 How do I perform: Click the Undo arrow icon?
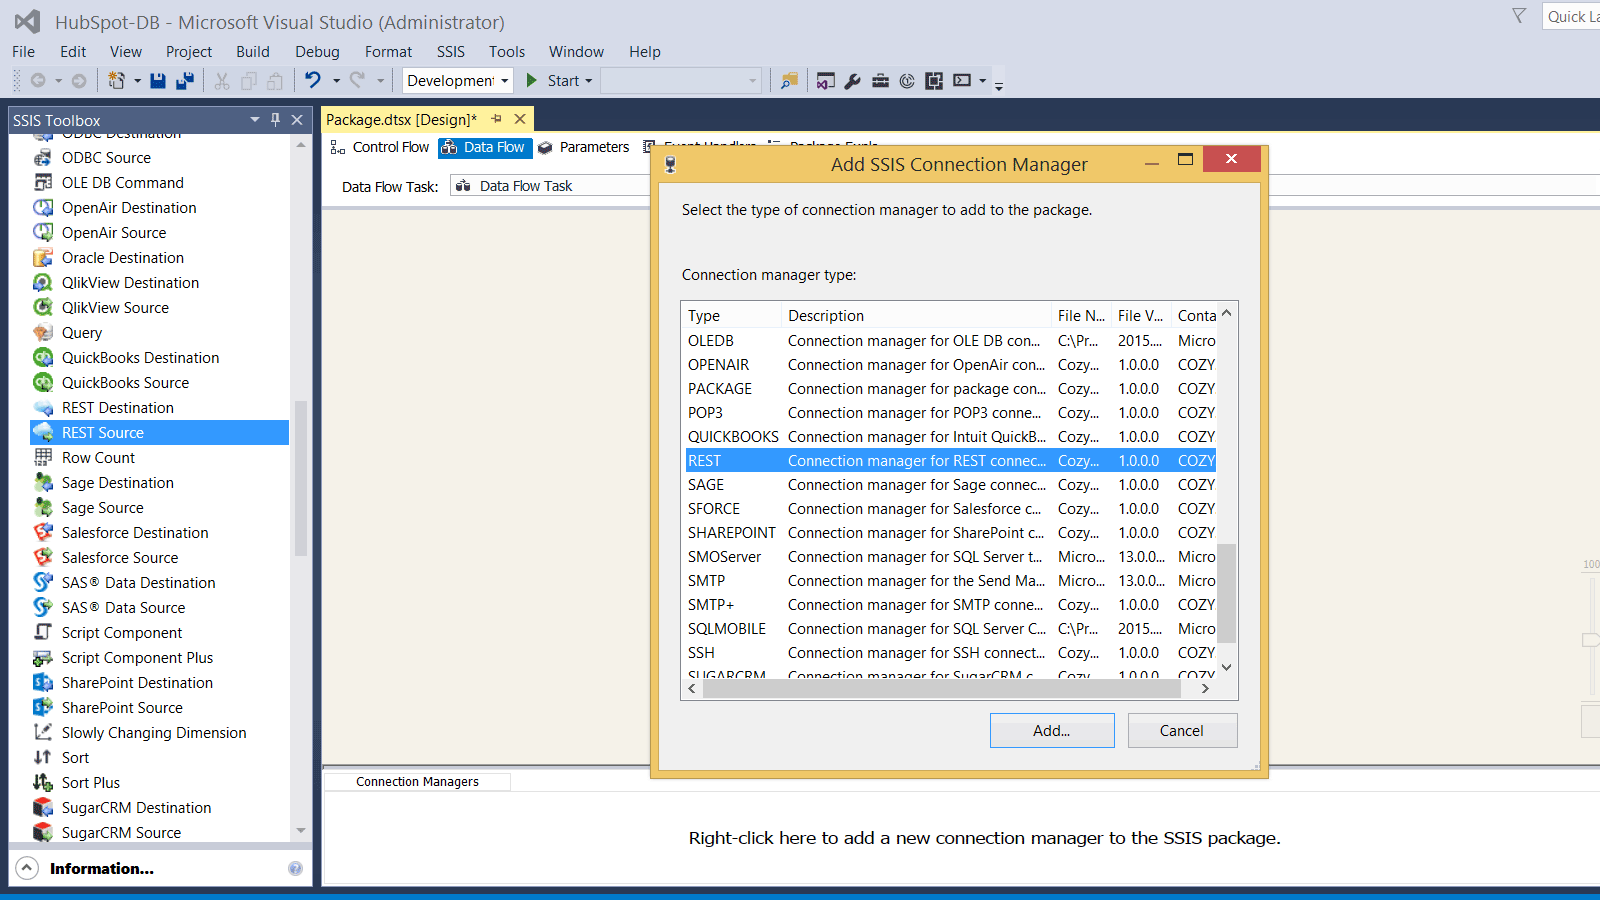tap(313, 81)
